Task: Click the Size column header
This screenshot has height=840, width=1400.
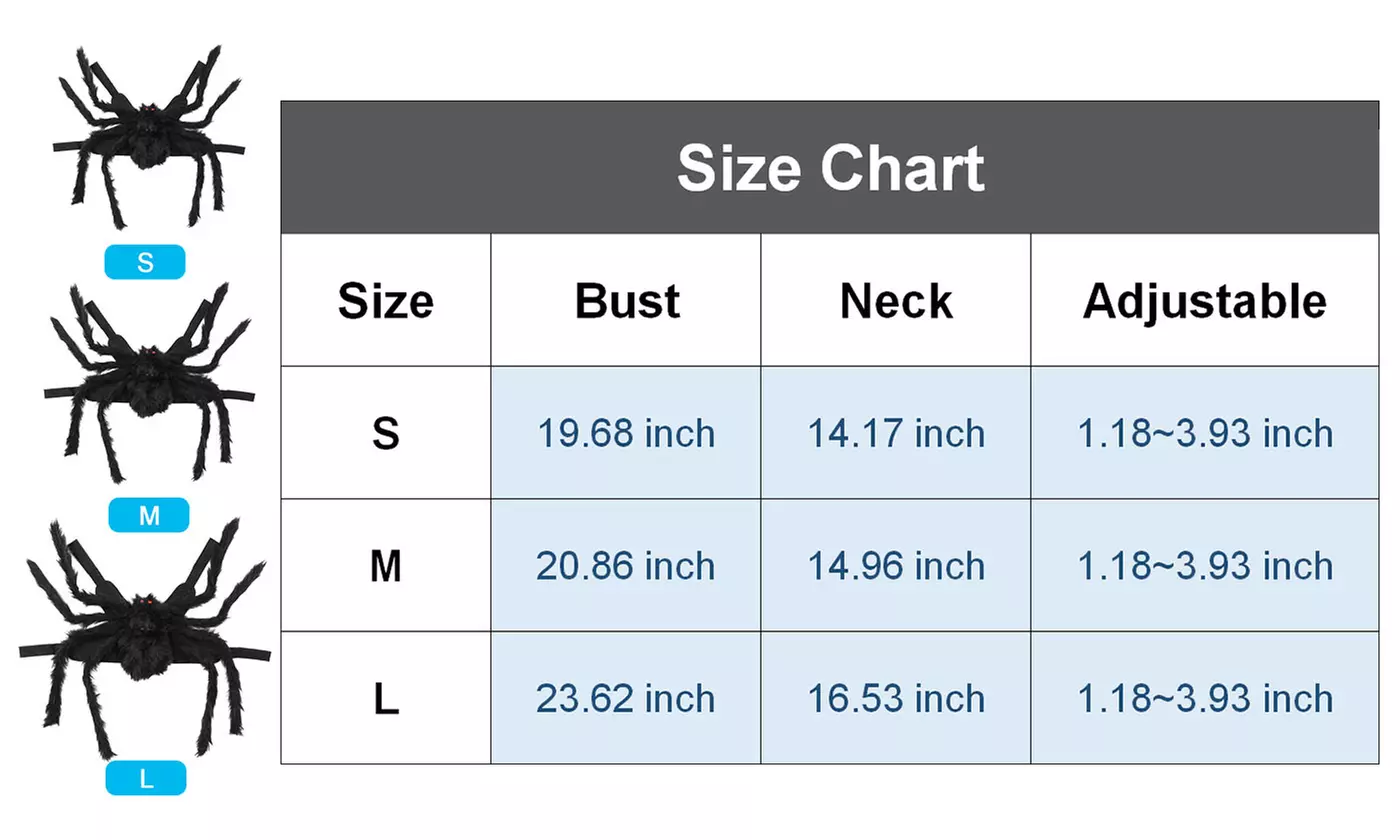Action: coord(386,300)
